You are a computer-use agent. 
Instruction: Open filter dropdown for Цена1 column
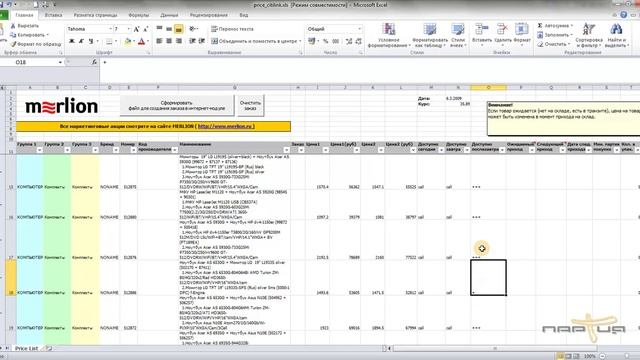(325, 150)
